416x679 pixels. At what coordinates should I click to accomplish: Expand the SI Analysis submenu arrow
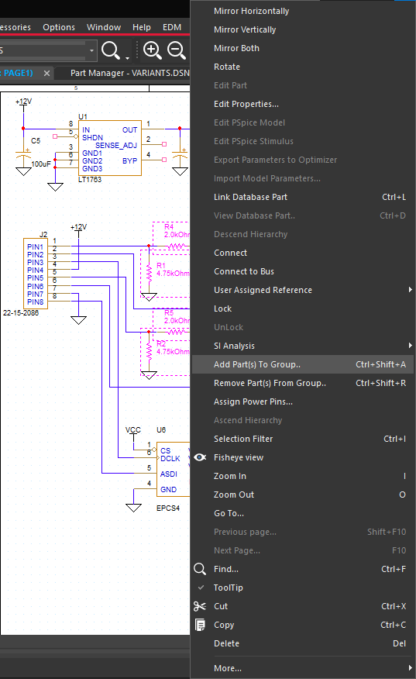click(x=410, y=346)
